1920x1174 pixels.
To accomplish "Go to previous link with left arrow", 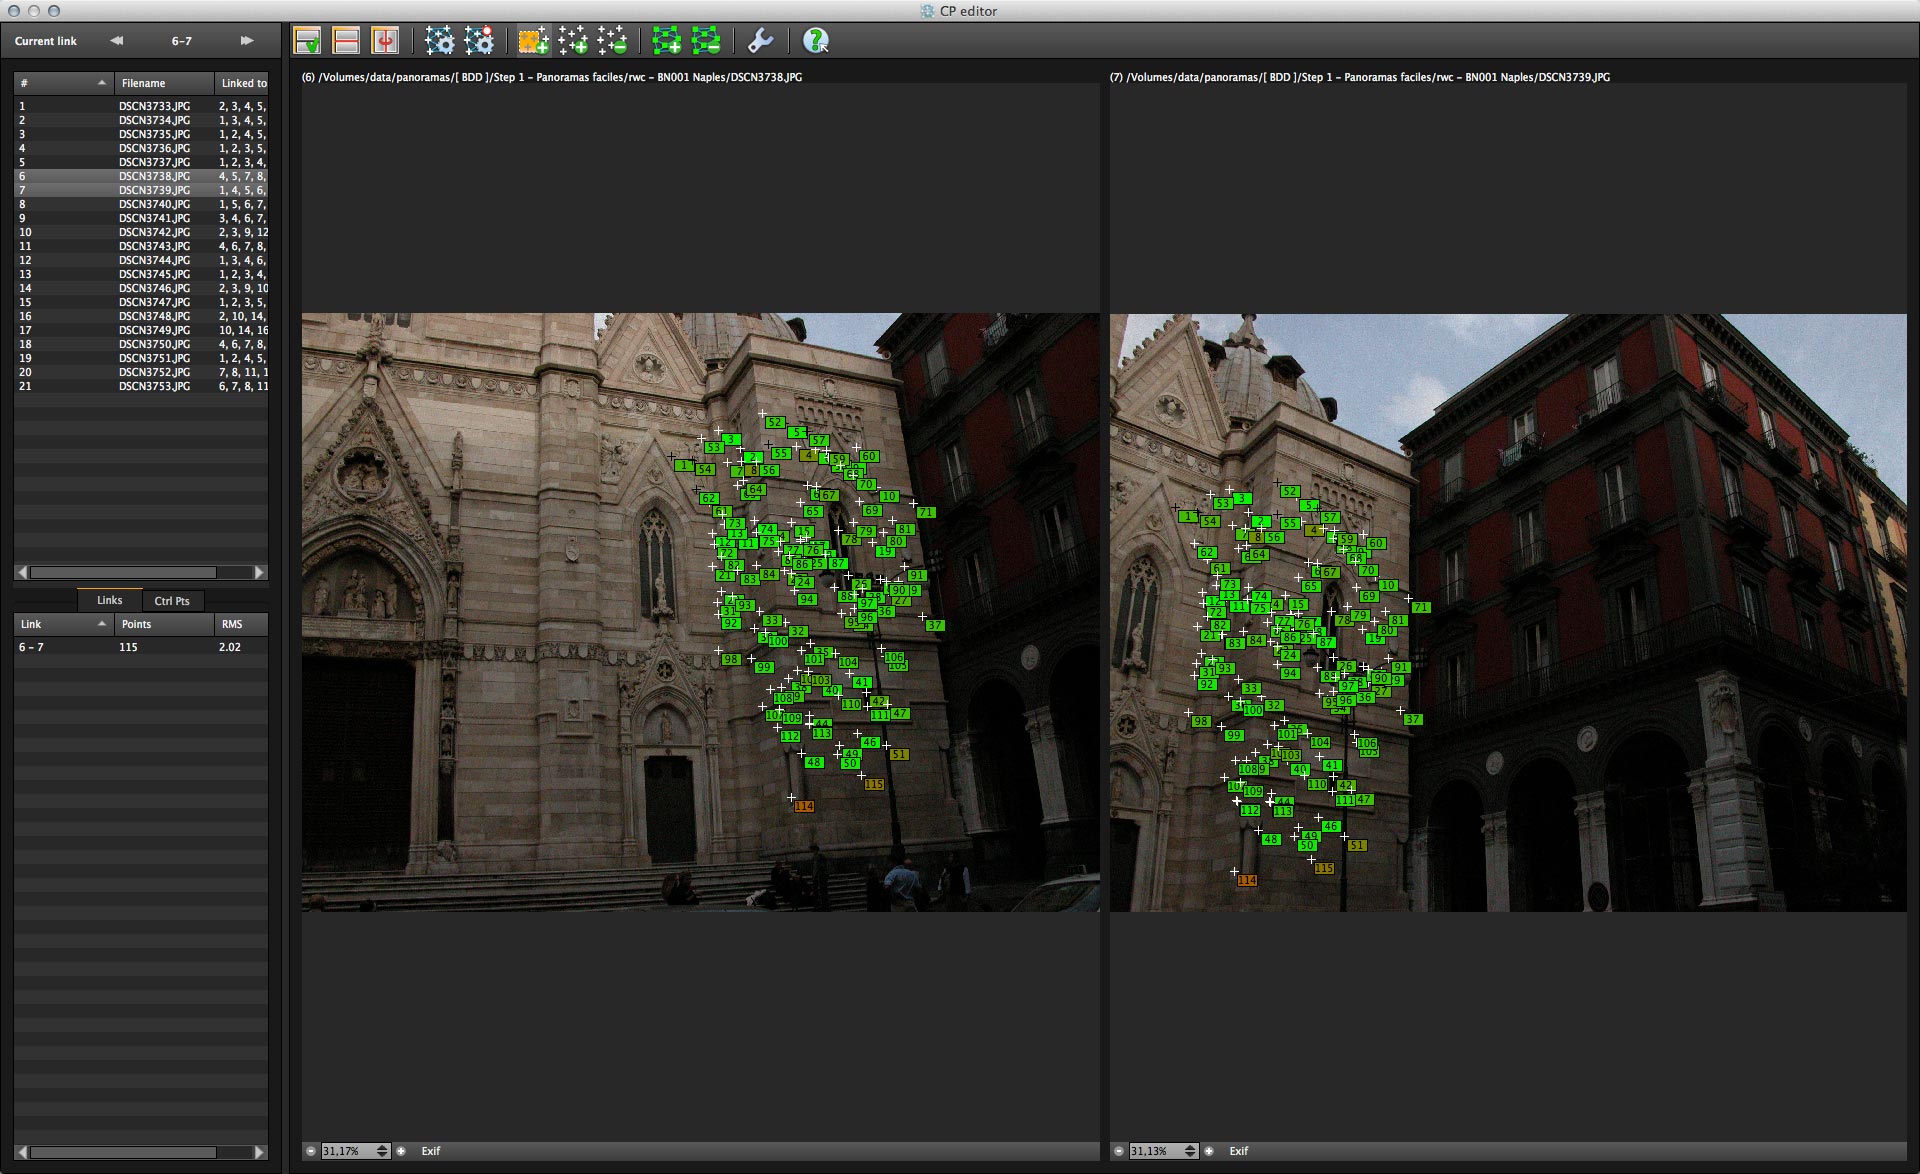I will tap(117, 41).
